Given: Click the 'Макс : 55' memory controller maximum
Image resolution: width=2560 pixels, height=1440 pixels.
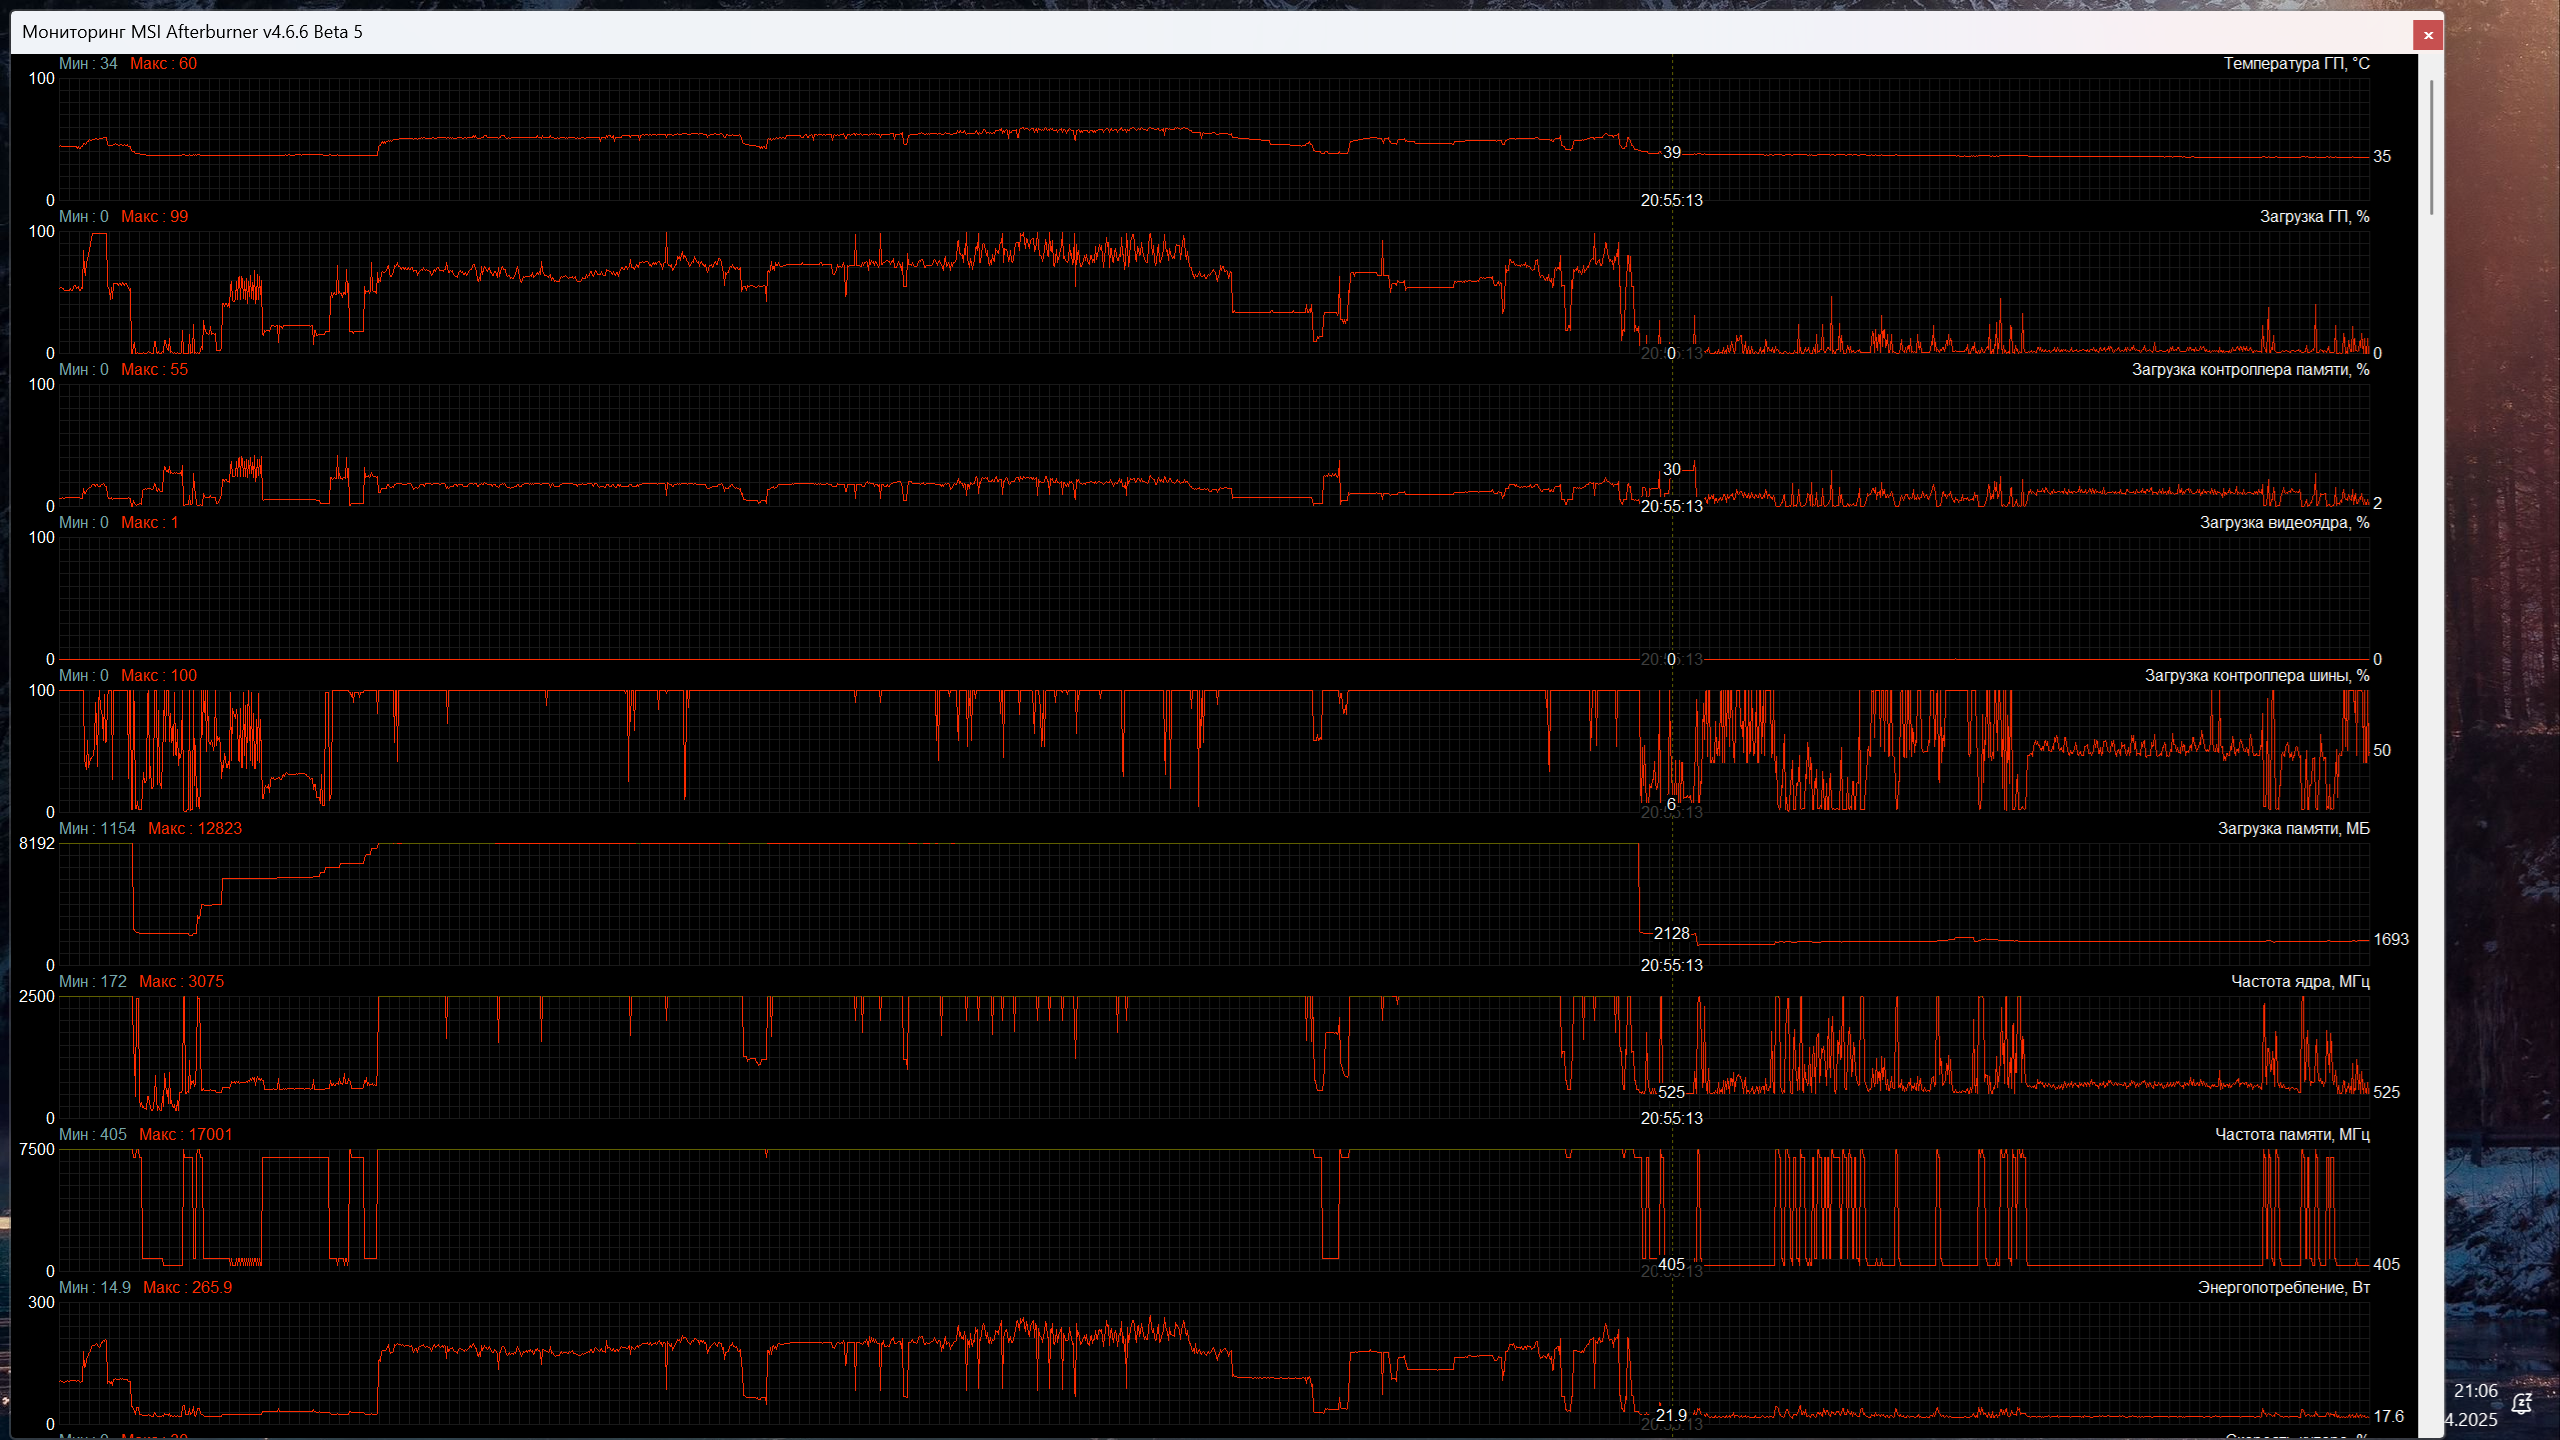Looking at the screenshot, I should 154,370.
